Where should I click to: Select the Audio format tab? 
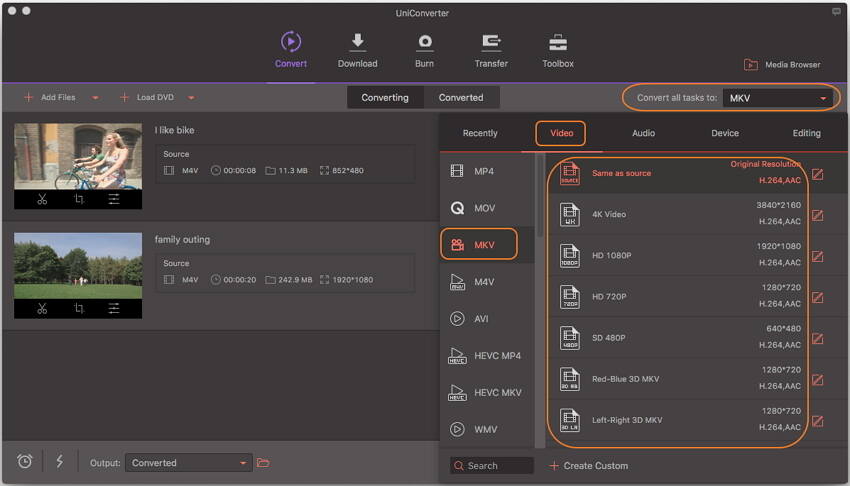click(643, 133)
